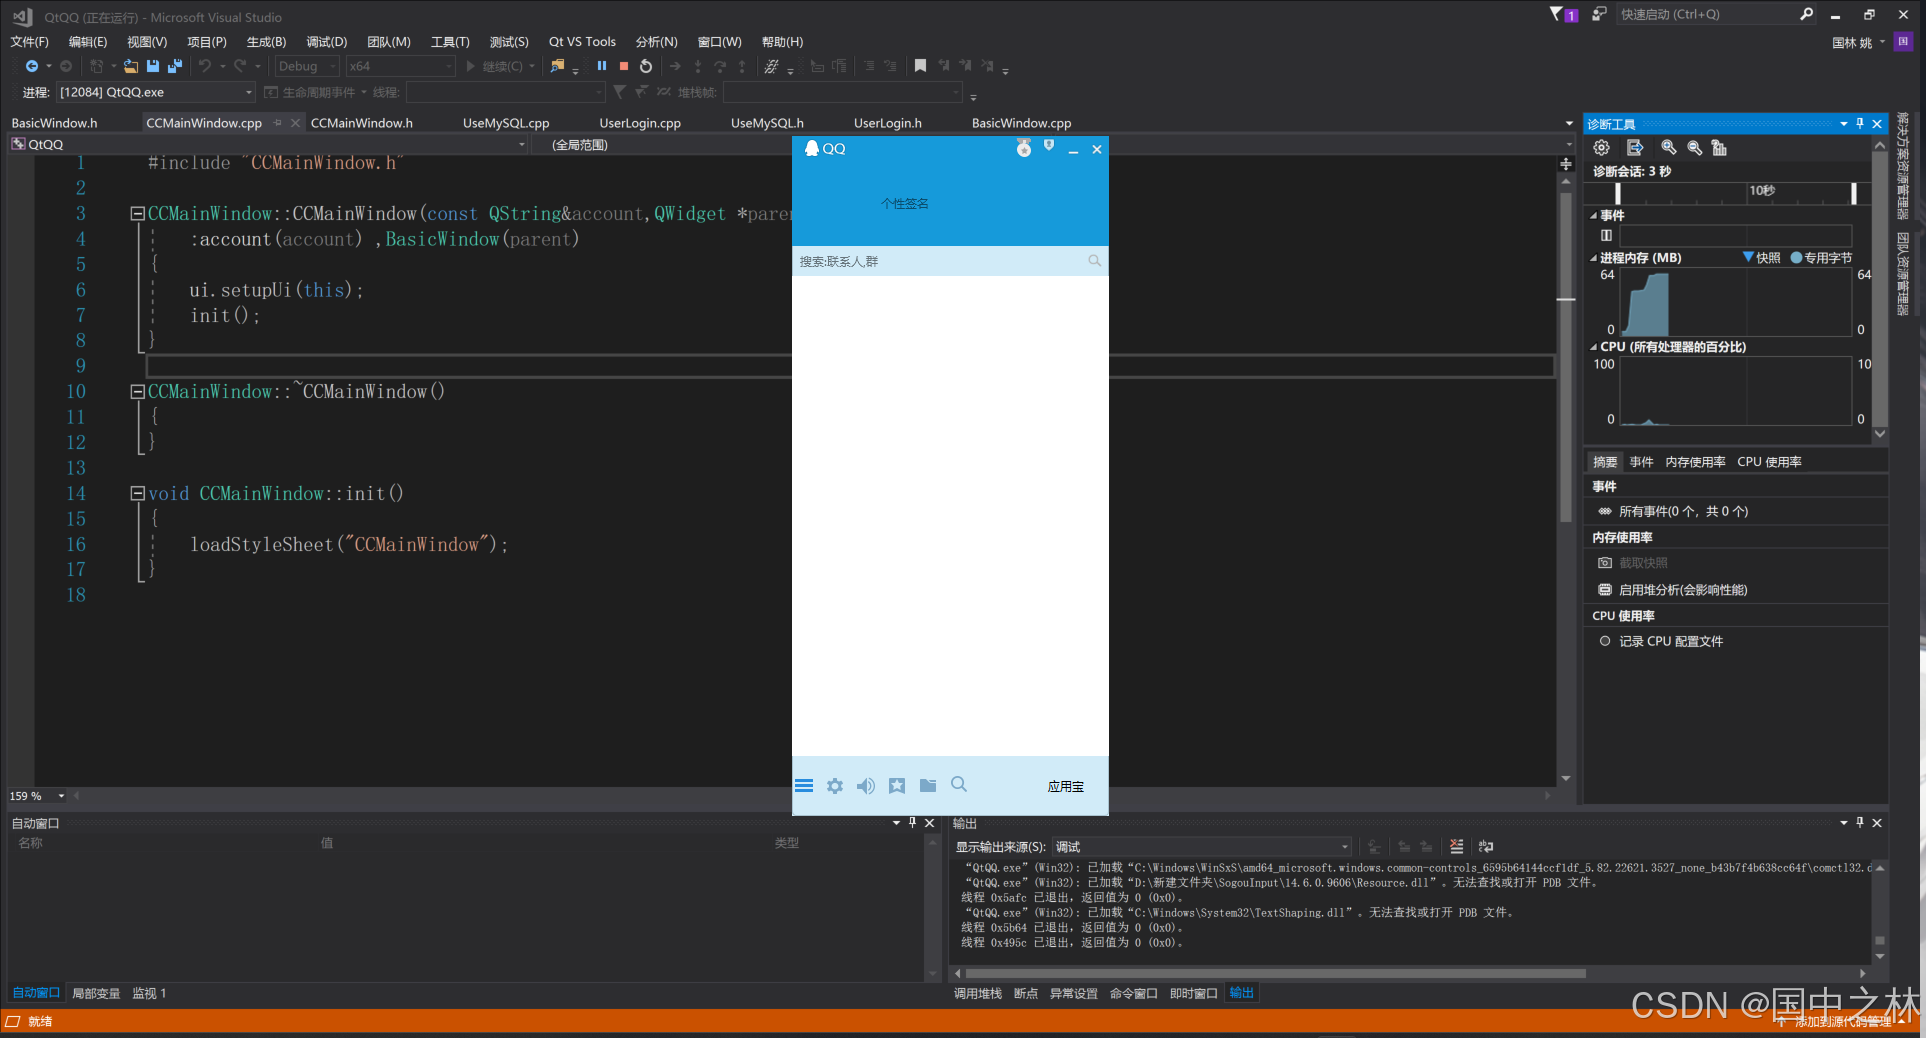This screenshot has height=1038, width=1926.
Task: Toggle auto-hide pin on the diagnostic tools panel
Action: pos(1860,123)
